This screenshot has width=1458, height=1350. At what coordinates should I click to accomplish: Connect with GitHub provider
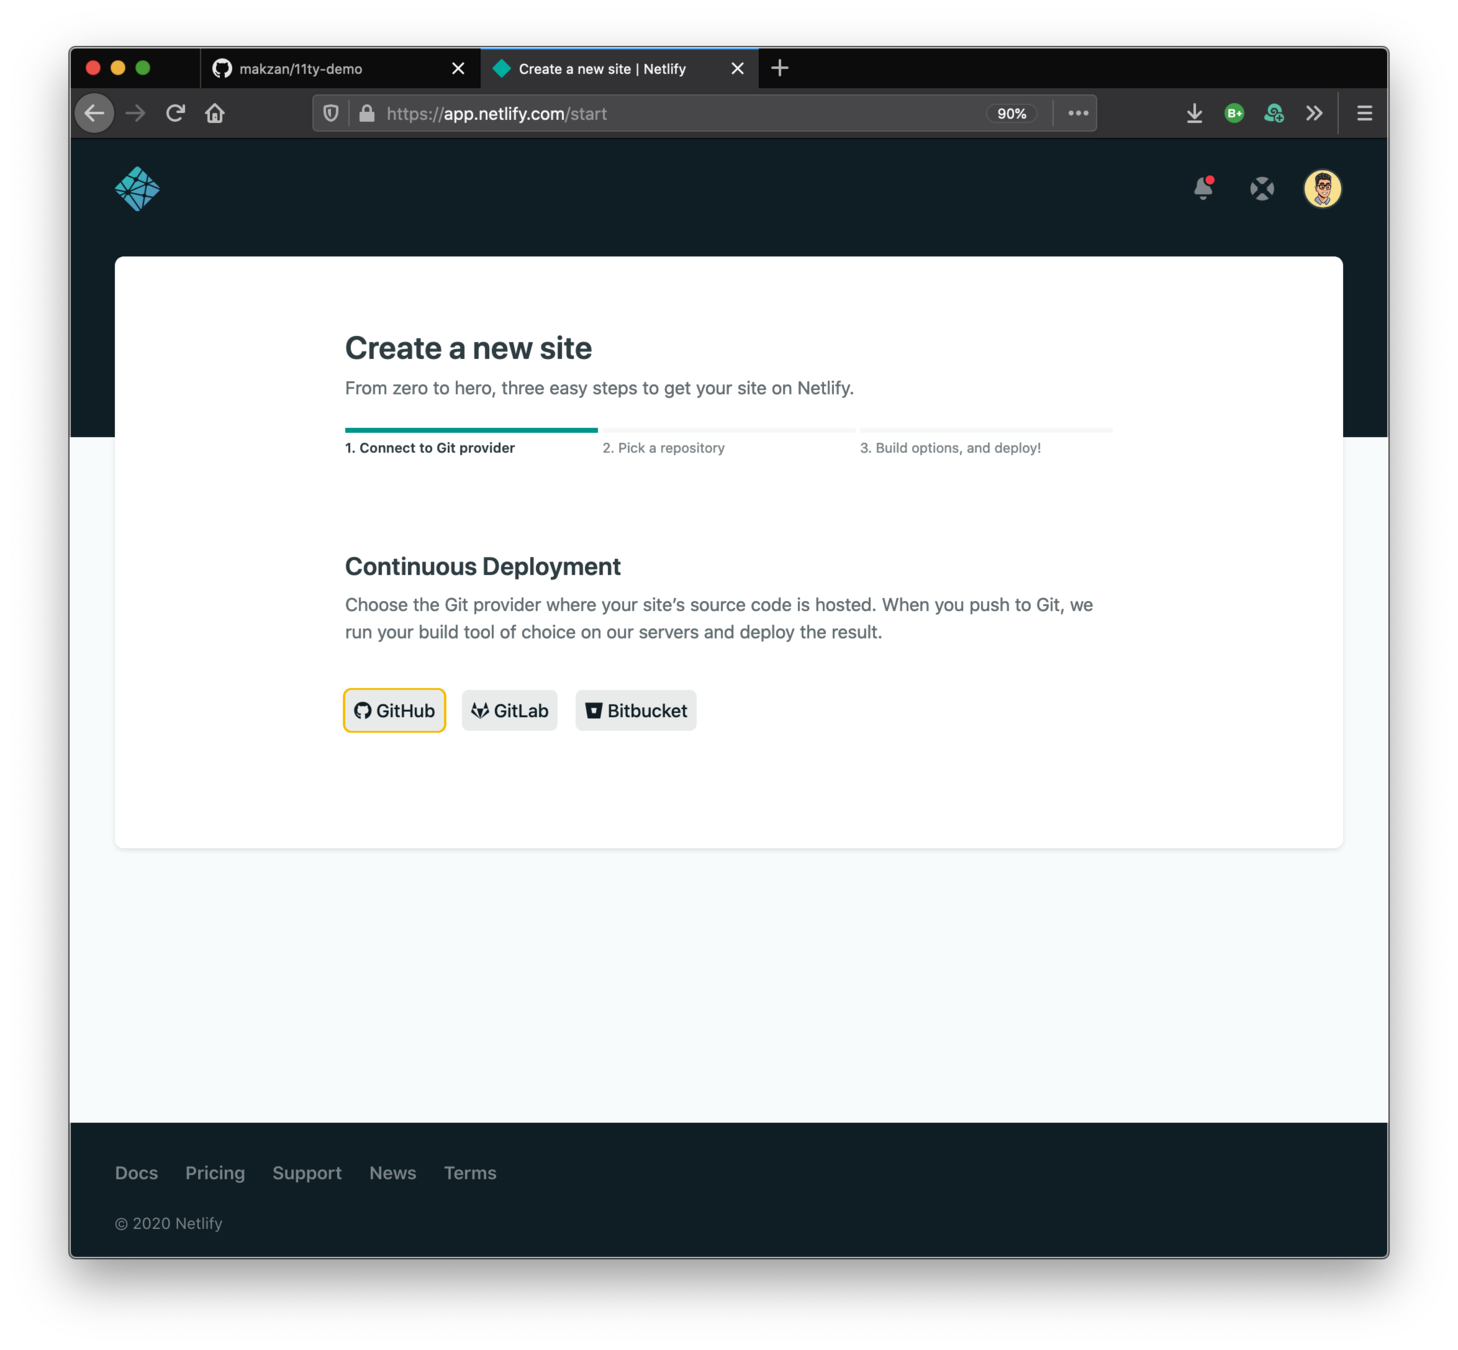click(395, 710)
